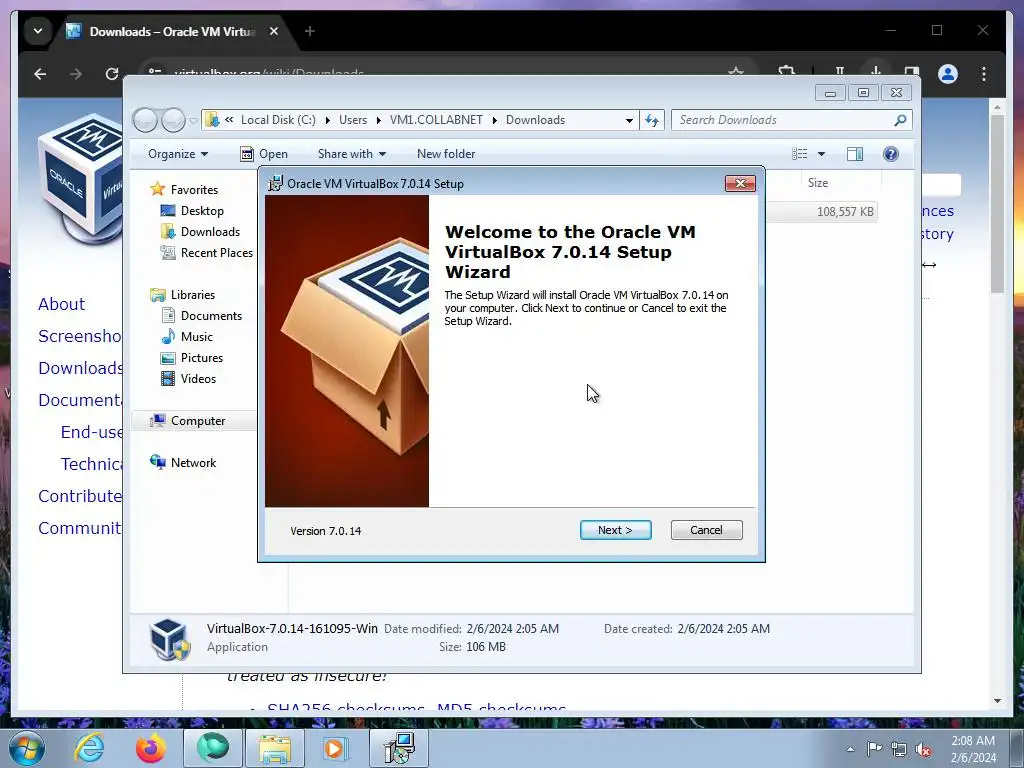Click the Screenshots link on VirtualBox page
This screenshot has width=1024, height=768.
tap(80, 336)
